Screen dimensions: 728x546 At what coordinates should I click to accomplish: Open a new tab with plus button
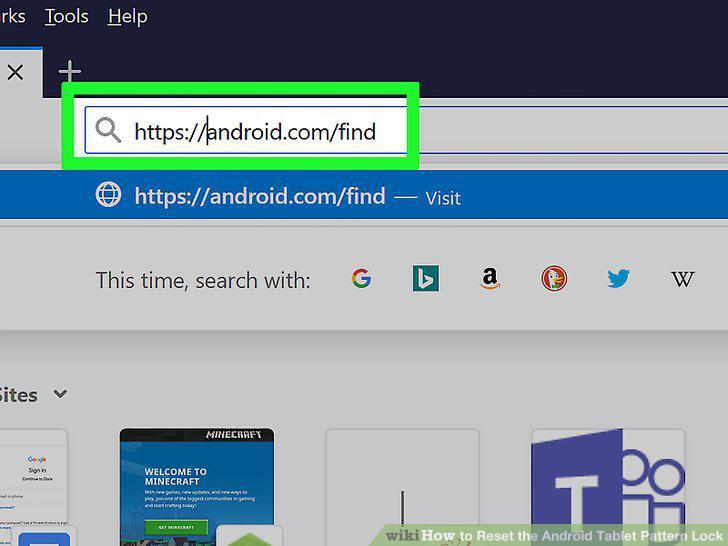click(x=70, y=72)
